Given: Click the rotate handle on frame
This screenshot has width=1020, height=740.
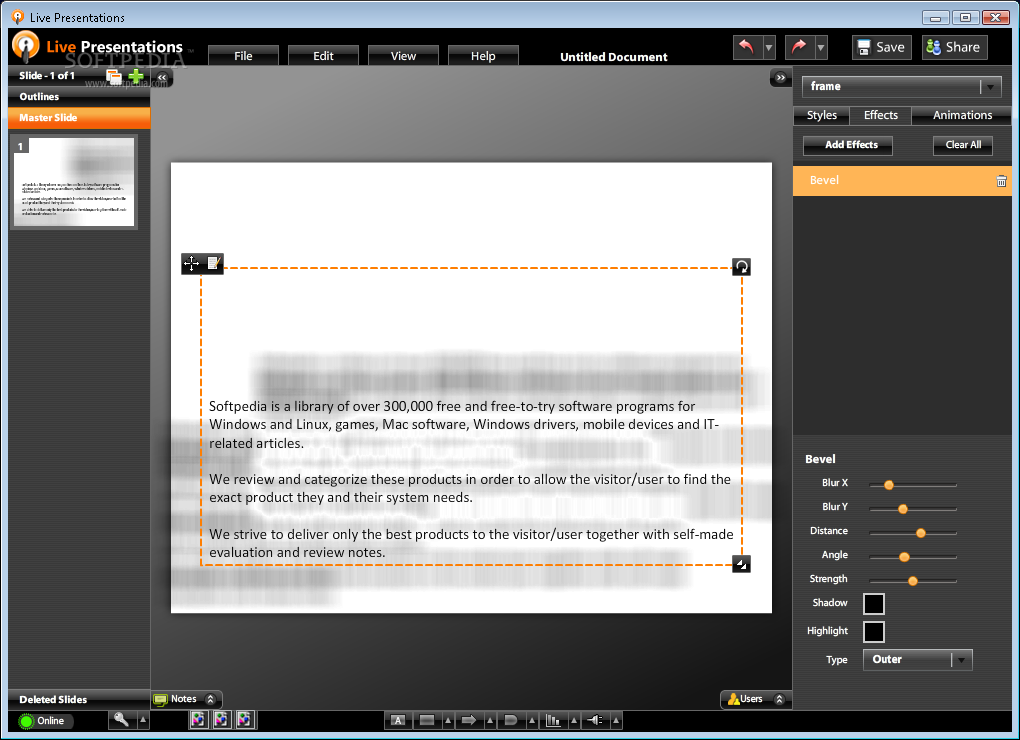Looking at the screenshot, I should point(742,267).
